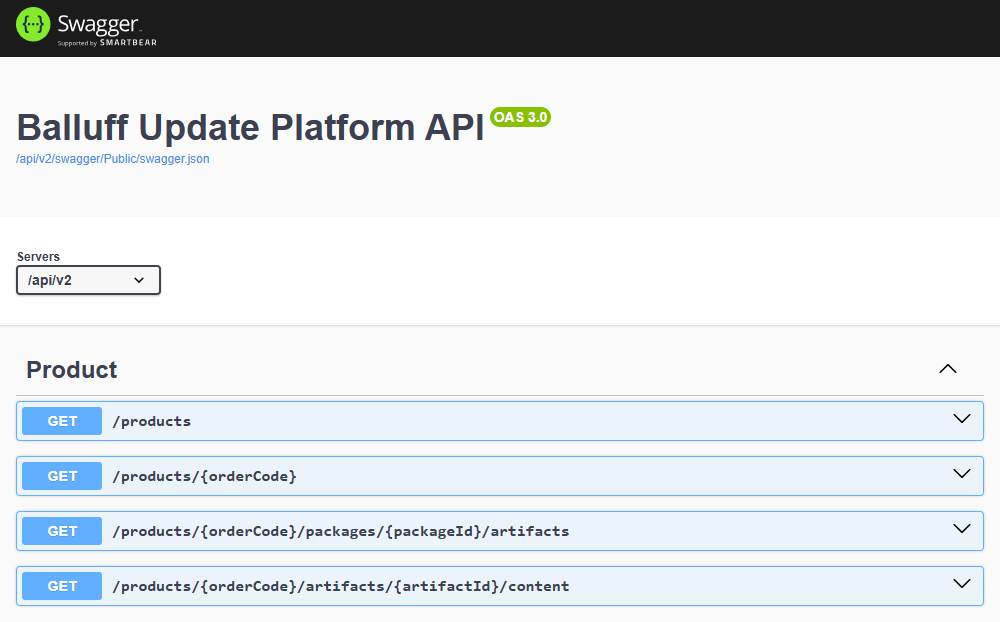The width and height of the screenshot is (1000, 622).
Task: Open the /packages/{packageId}/artifacts endpoint path
Action: coord(340,531)
